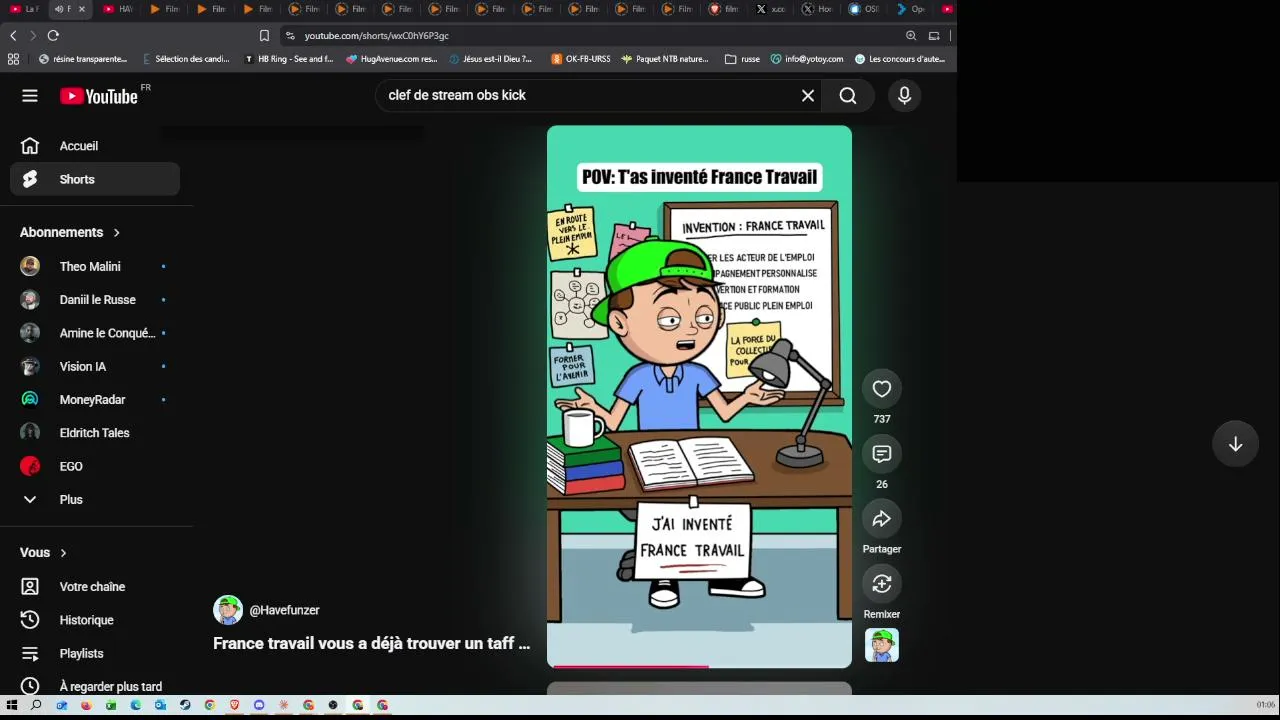
Task: Share this short via Partager icon
Action: tap(882, 519)
